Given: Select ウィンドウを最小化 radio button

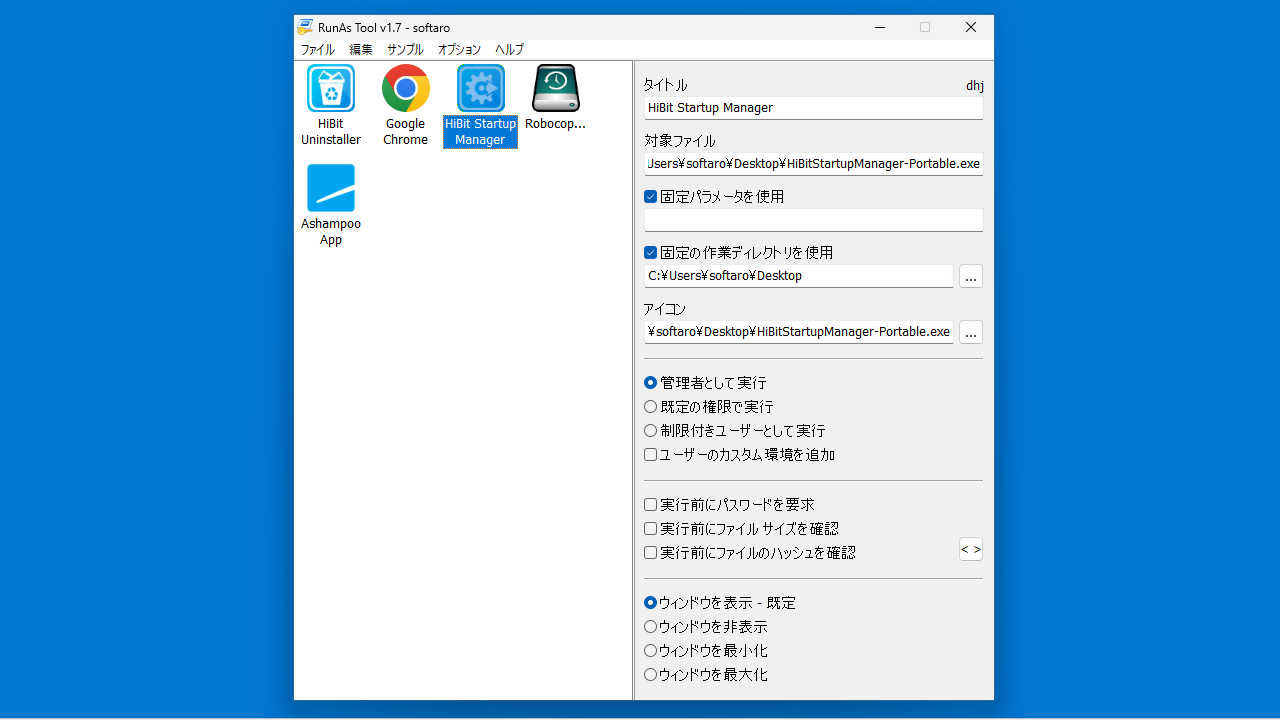Looking at the screenshot, I should click(651, 651).
